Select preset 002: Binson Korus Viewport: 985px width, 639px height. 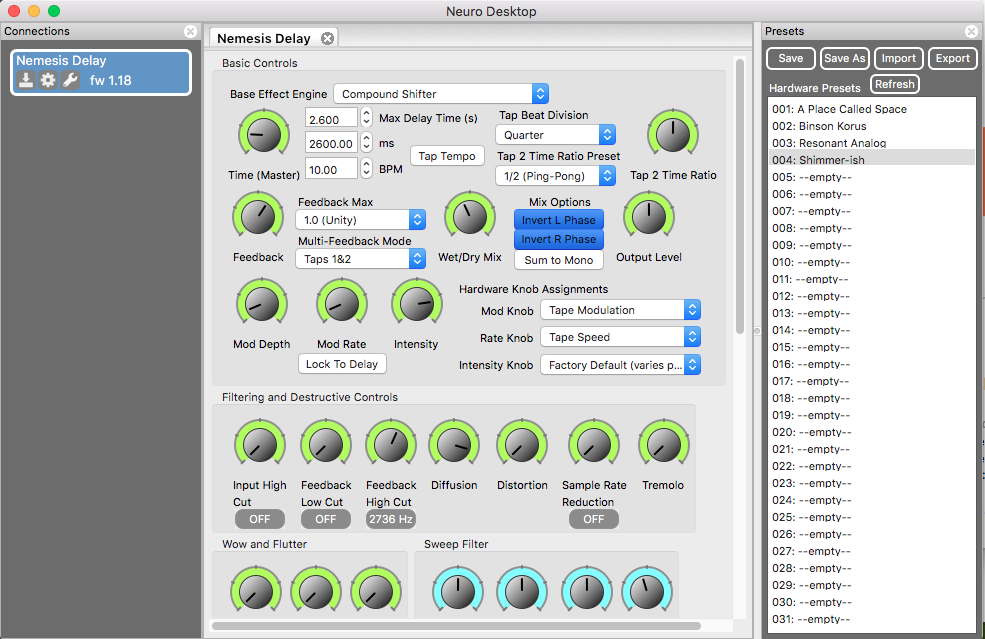coord(871,126)
